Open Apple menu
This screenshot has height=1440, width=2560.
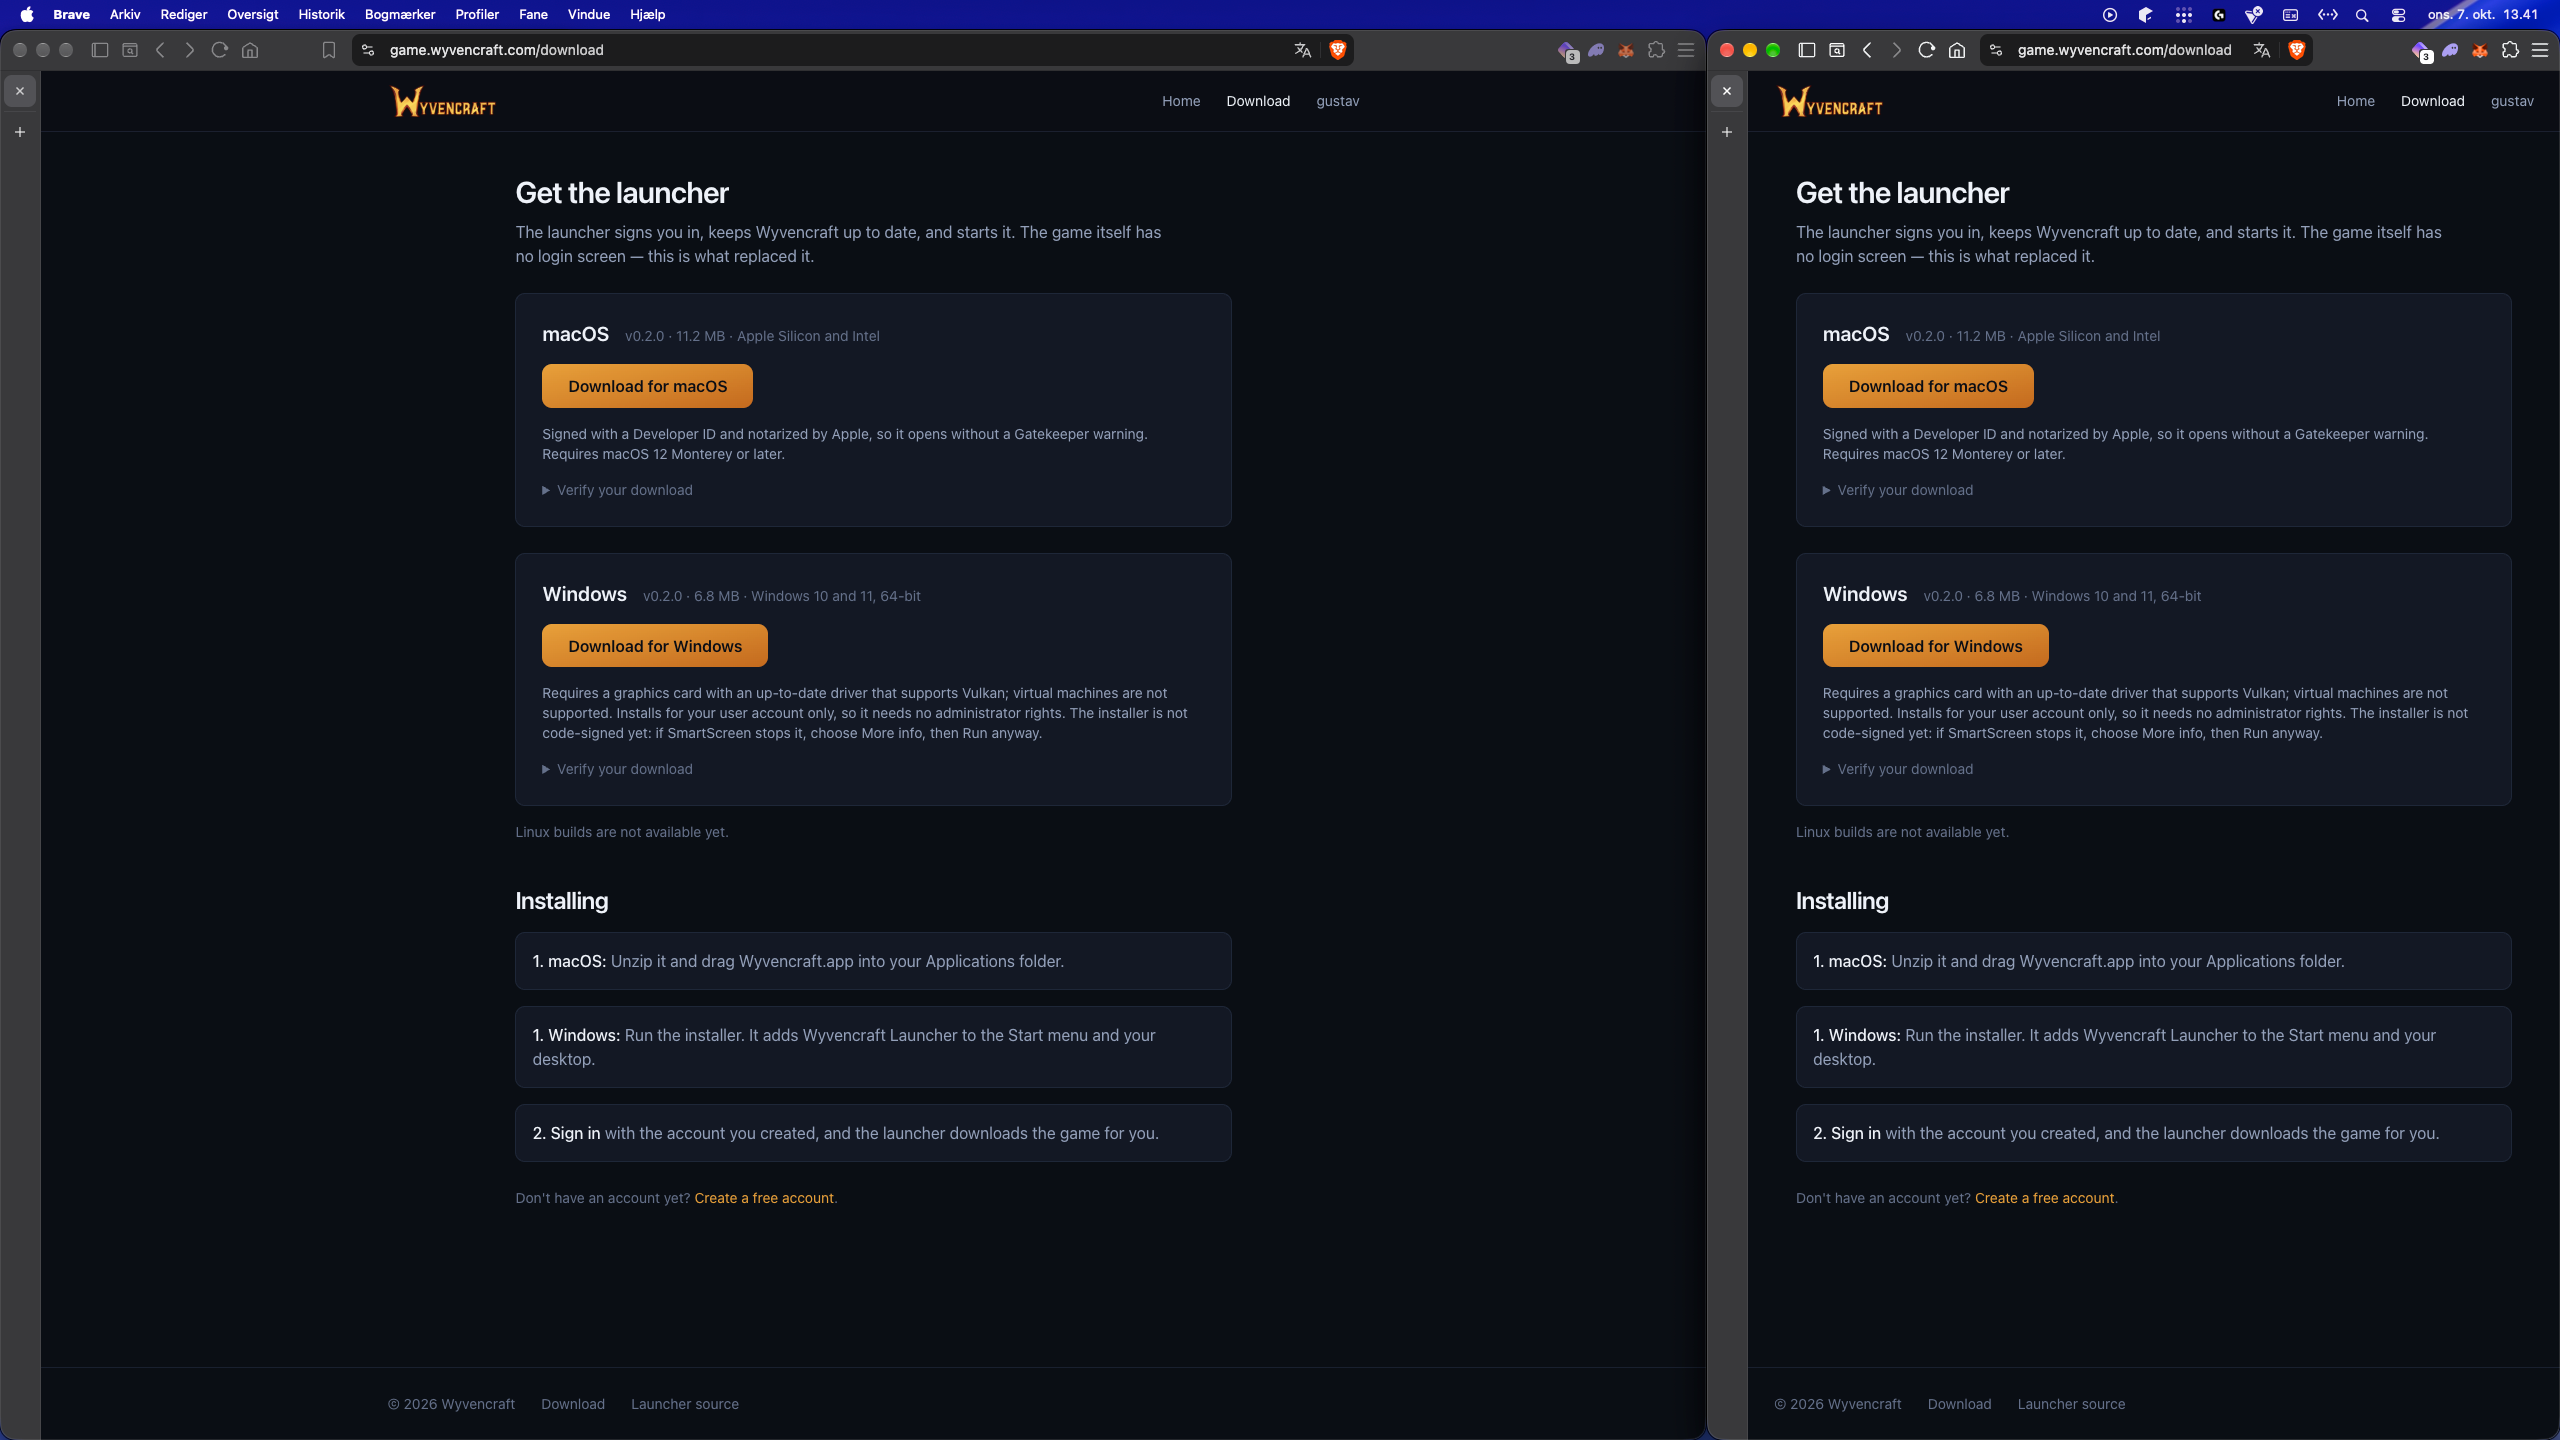[27, 15]
